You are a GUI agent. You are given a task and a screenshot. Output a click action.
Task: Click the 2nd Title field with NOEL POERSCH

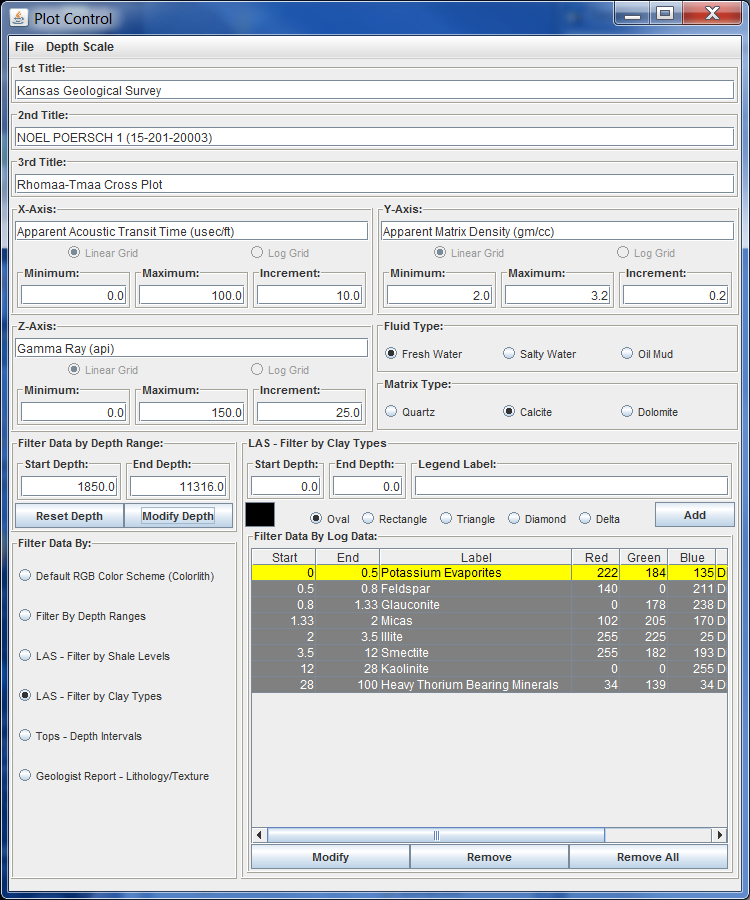click(374, 137)
